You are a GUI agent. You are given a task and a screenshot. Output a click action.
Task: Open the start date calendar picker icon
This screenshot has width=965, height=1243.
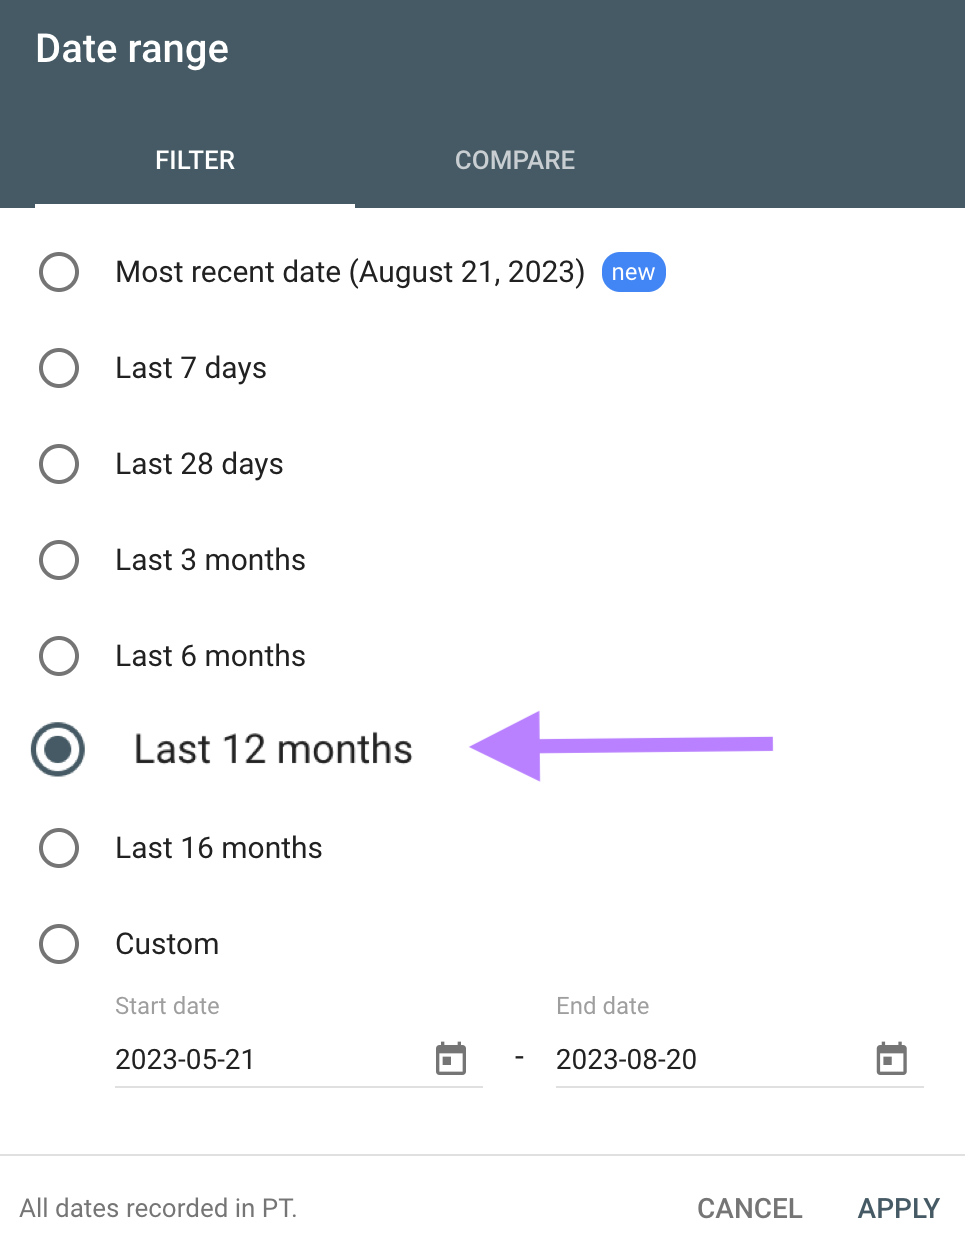pyautogui.click(x=451, y=1058)
